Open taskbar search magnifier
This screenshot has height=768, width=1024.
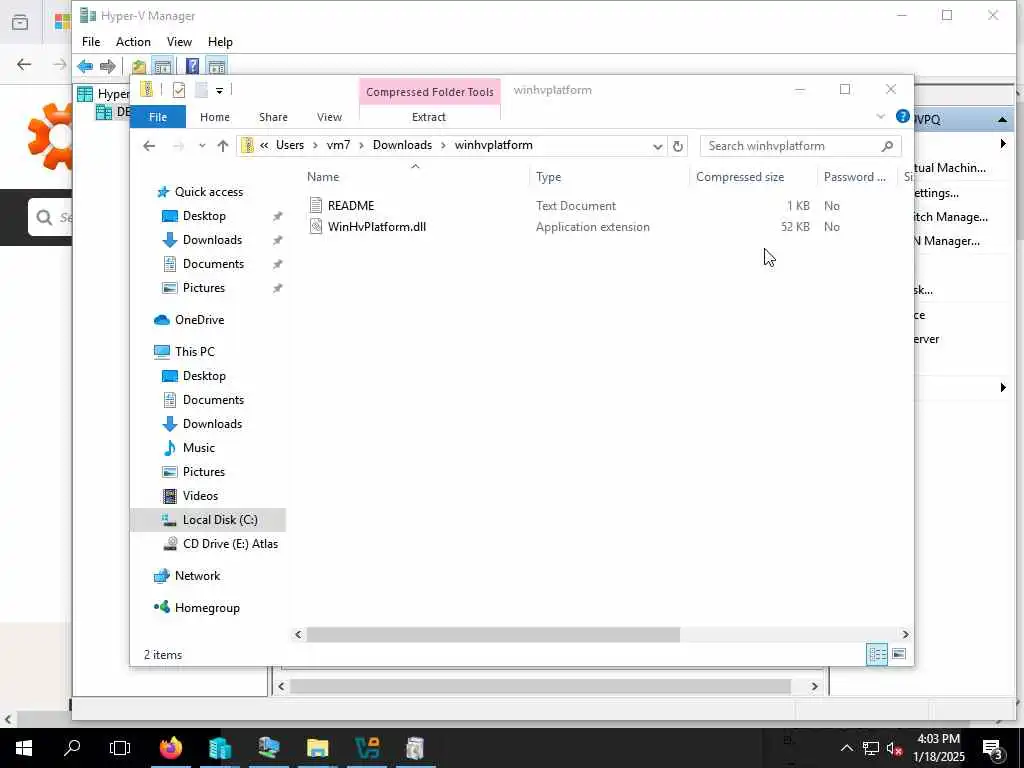point(72,748)
